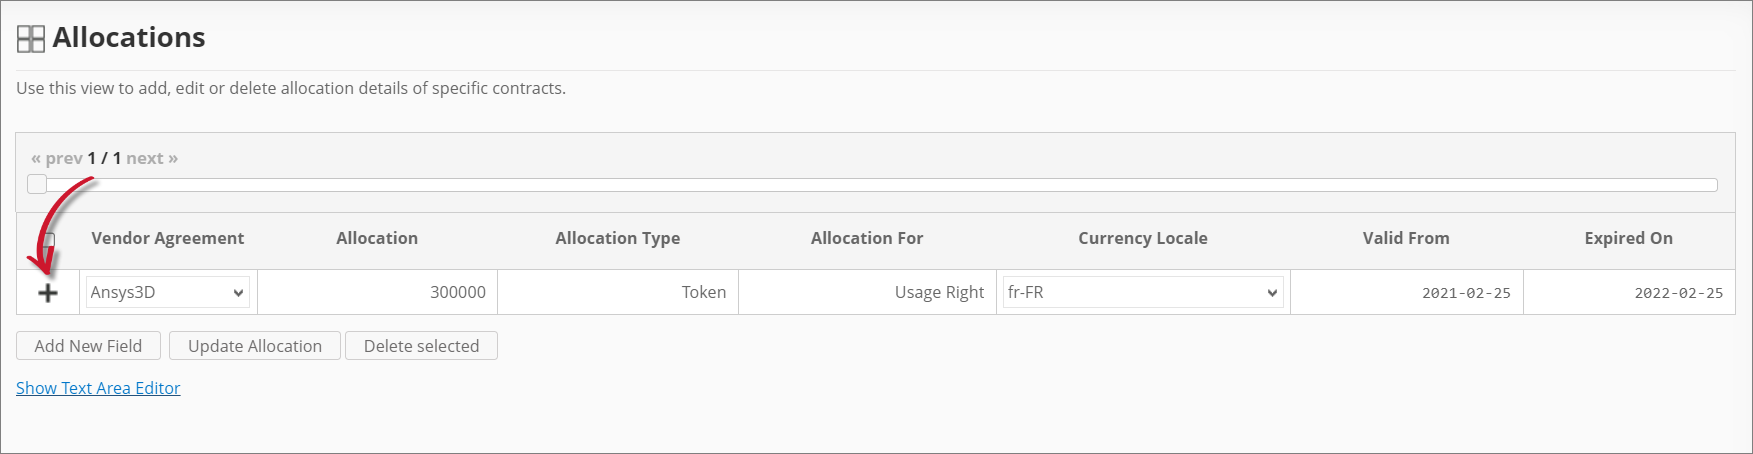Select the Allocation Type cell showing Token

point(617,293)
